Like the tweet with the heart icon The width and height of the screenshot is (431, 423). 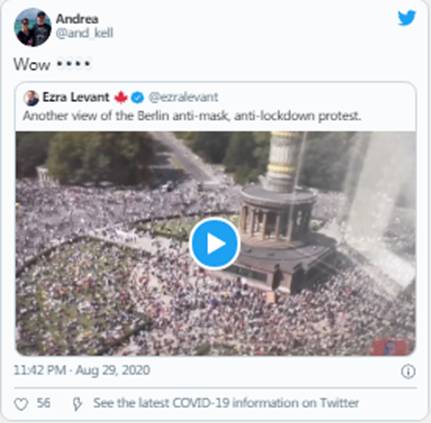coord(21,404)
